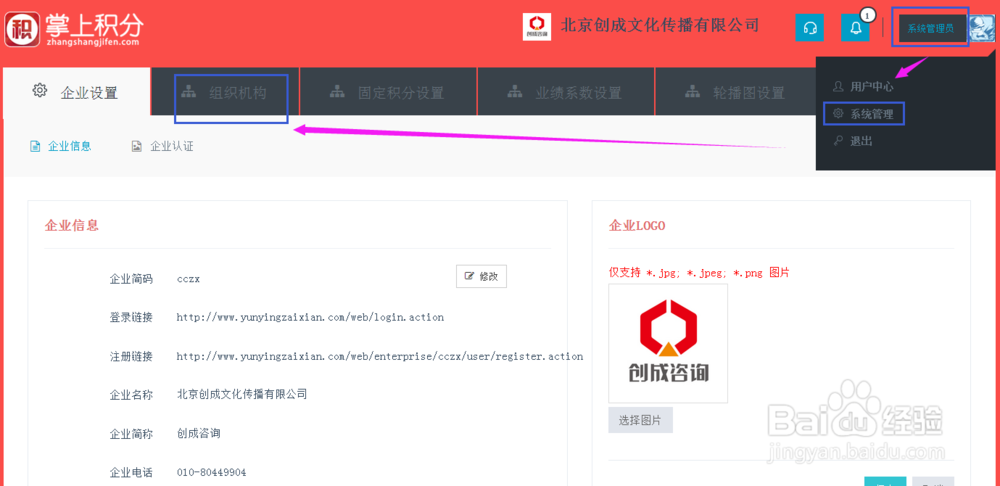The image size is (1000, 486).
Task: Click the zhangshangjifen.com site text
Action: (x=92, y=42)
